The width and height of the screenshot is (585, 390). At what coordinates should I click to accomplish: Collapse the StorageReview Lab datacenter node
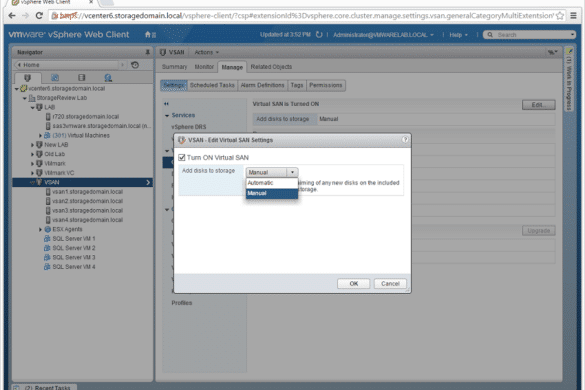25,98
